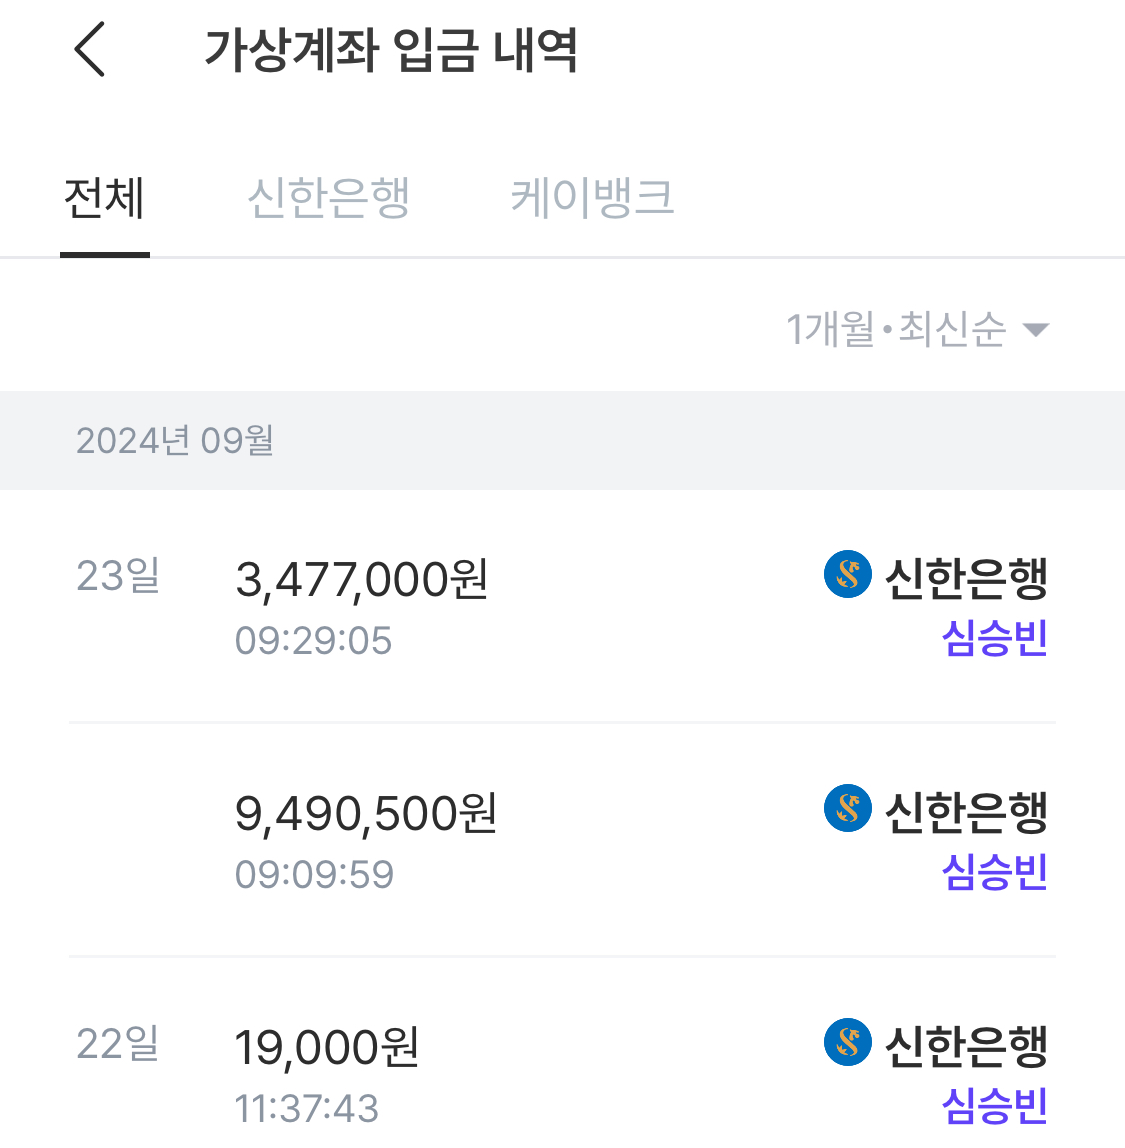Switch to the 신한은행 tab
Image resolution: width=1125 pixels, height=1148 pixels.
point(329,198)
